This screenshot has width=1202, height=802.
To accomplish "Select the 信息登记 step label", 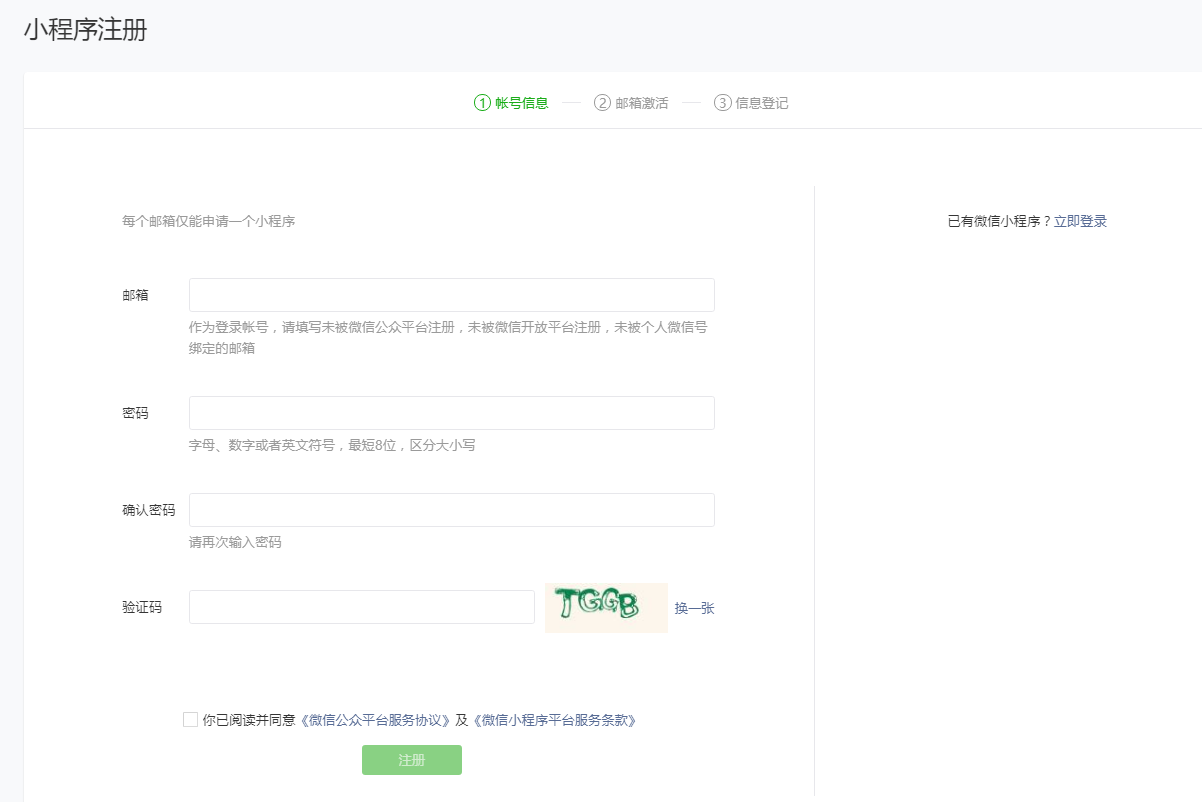I will point(762,103).
